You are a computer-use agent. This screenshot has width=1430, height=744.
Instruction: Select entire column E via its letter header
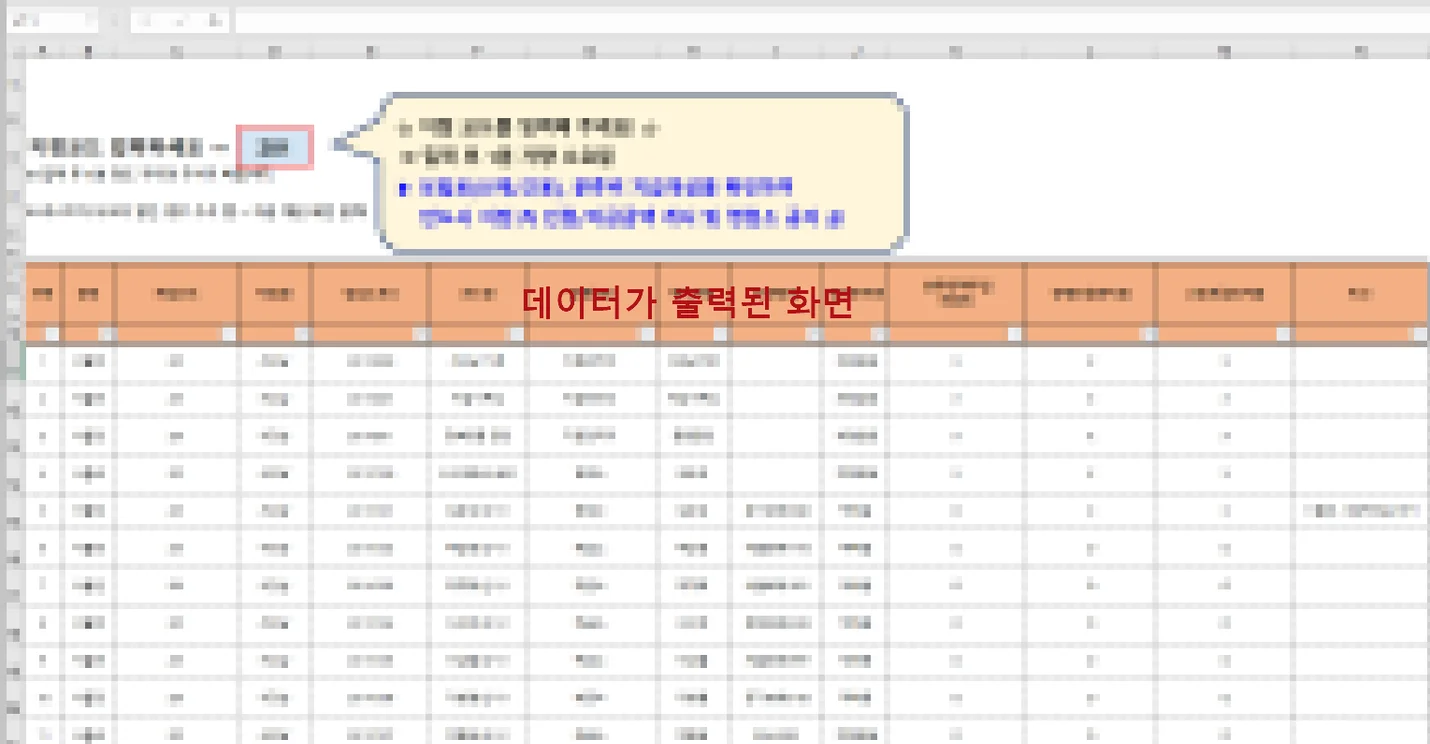370,49
